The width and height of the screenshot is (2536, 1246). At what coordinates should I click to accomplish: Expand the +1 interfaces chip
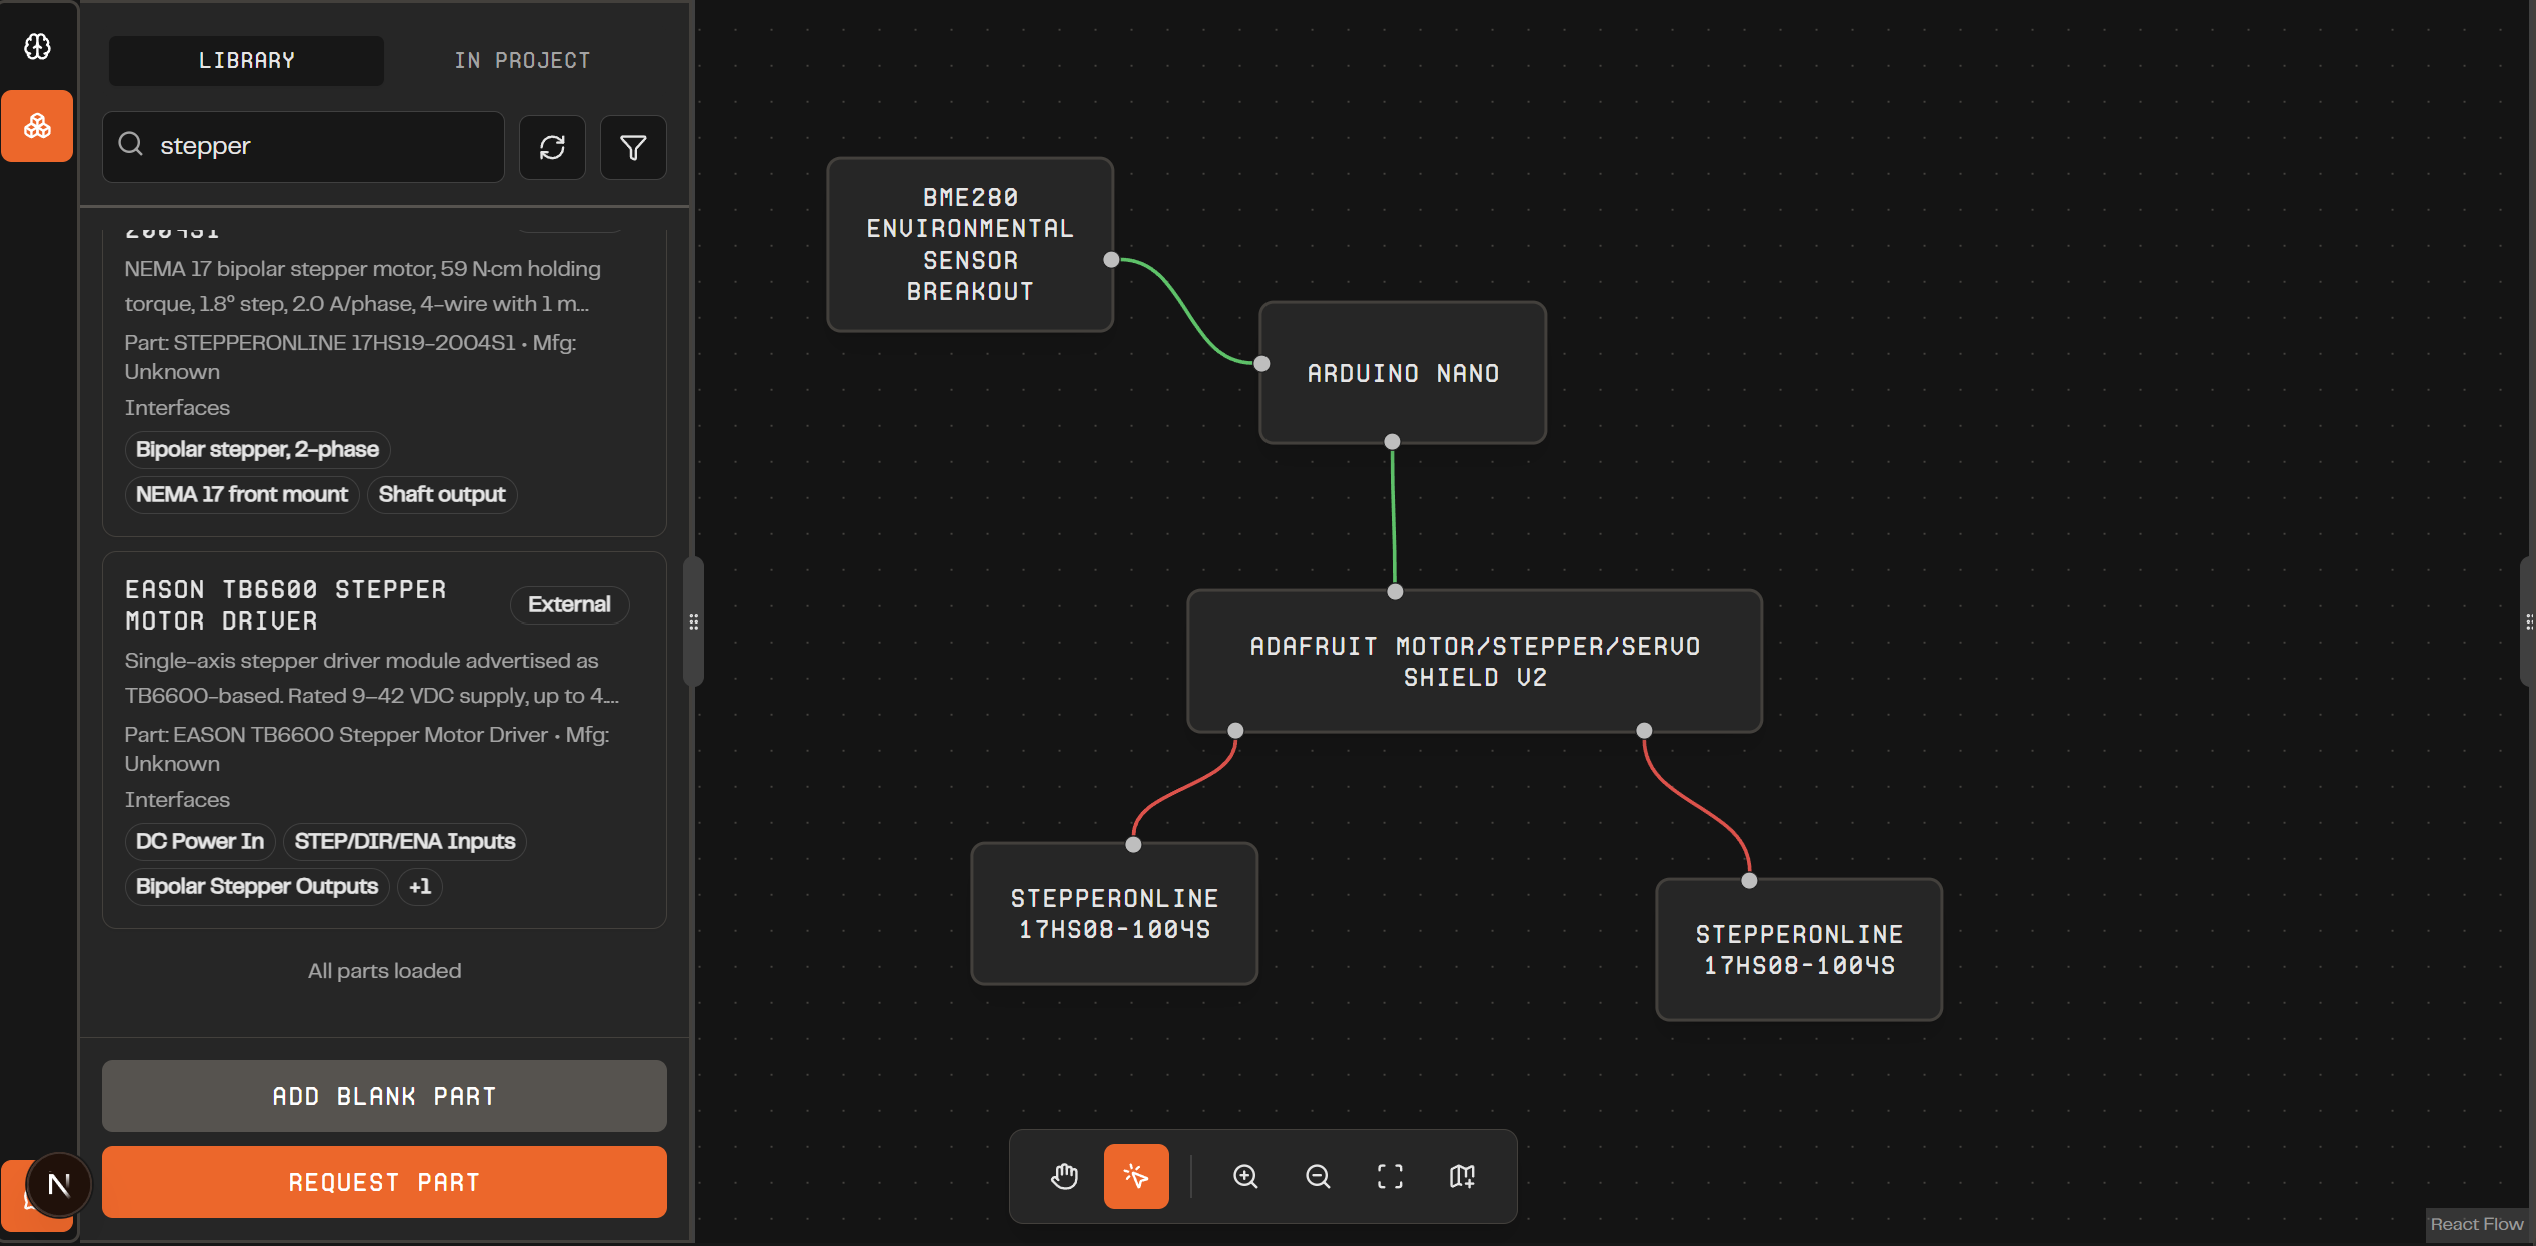point(419,886)
